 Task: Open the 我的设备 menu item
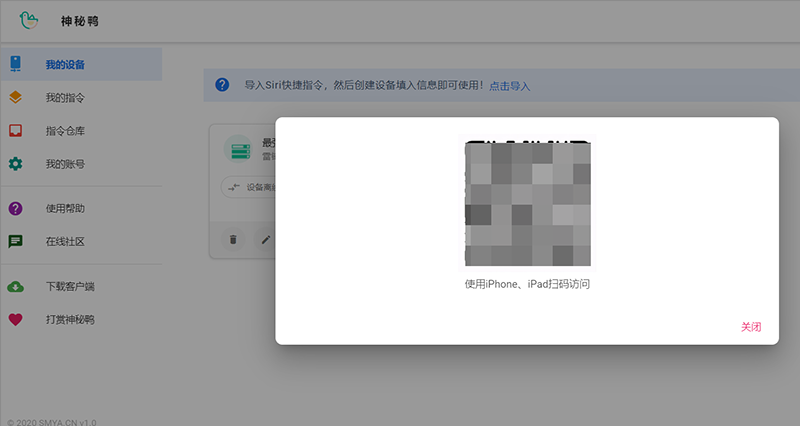[x=81, y=64]
